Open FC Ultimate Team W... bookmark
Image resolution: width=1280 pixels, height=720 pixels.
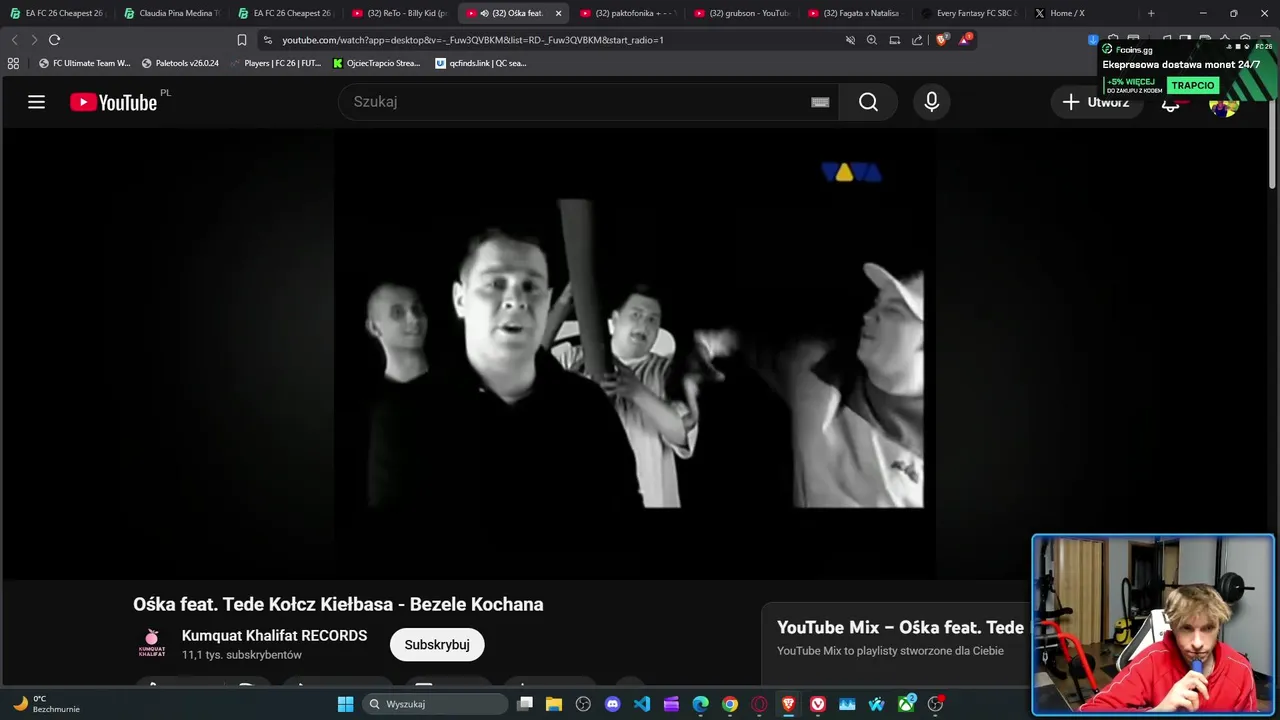click(x=84, y=63)
